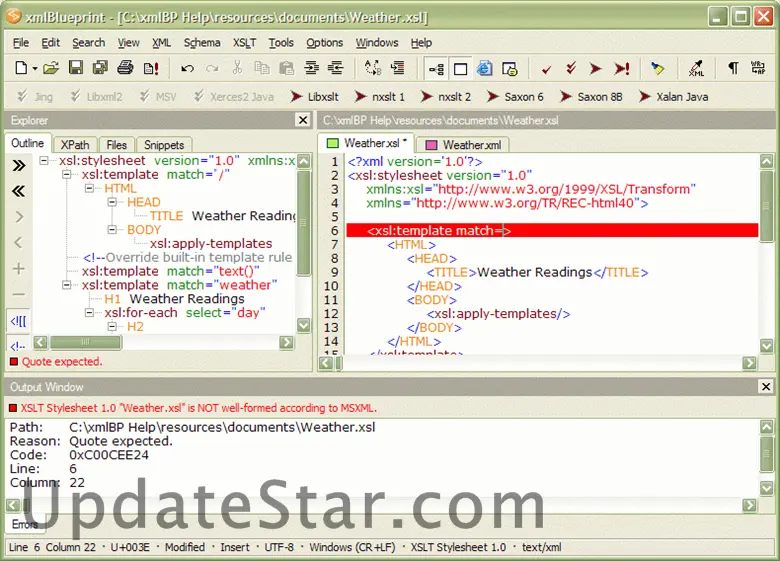Viewport: 780px width, 561px height.
Task: Open the XSLT menu
Action: coord(245,43)
